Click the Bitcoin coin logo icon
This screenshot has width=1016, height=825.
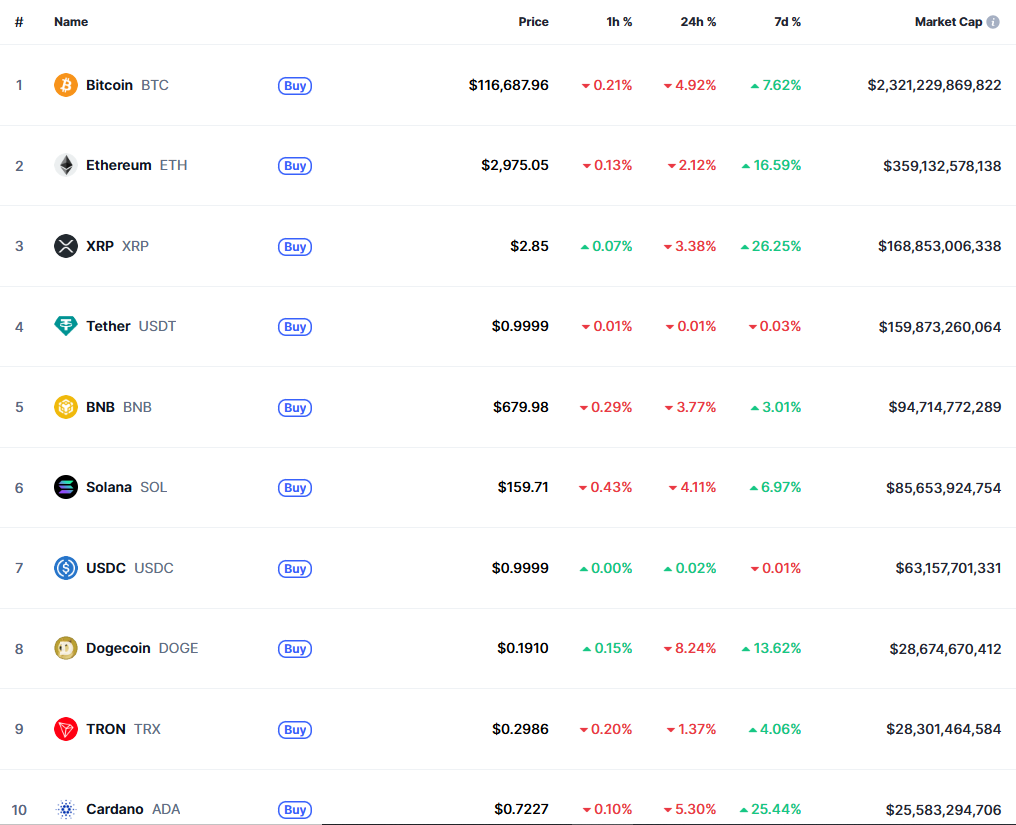coord(66,85)
